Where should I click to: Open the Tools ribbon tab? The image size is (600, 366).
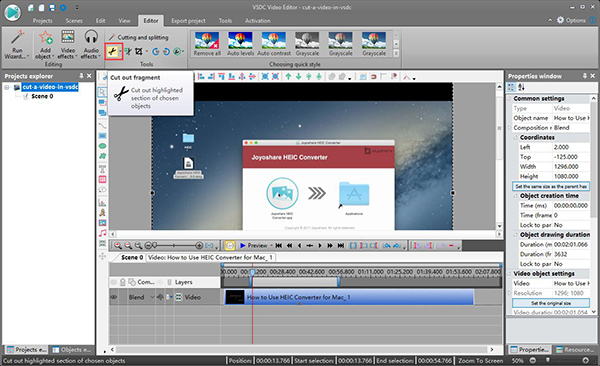click(x=225, y=21)
